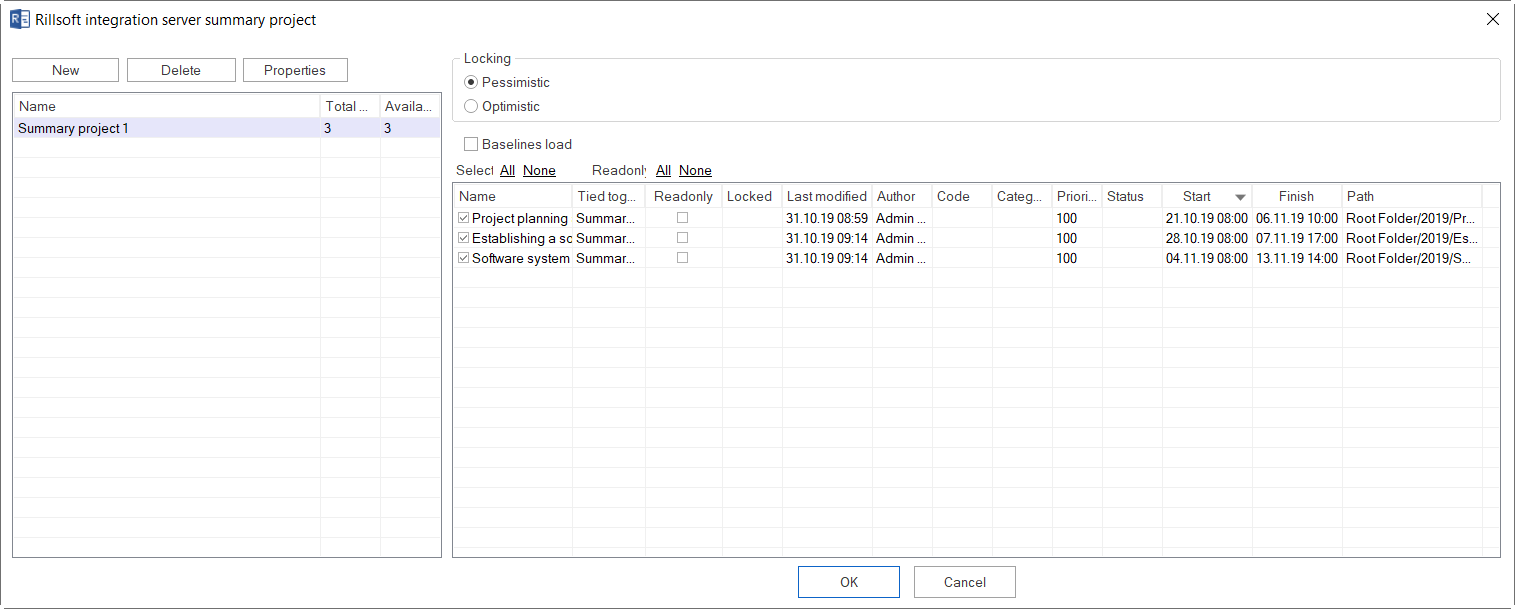
Task: Sort summary projects by Name column header
Action: 167,106
